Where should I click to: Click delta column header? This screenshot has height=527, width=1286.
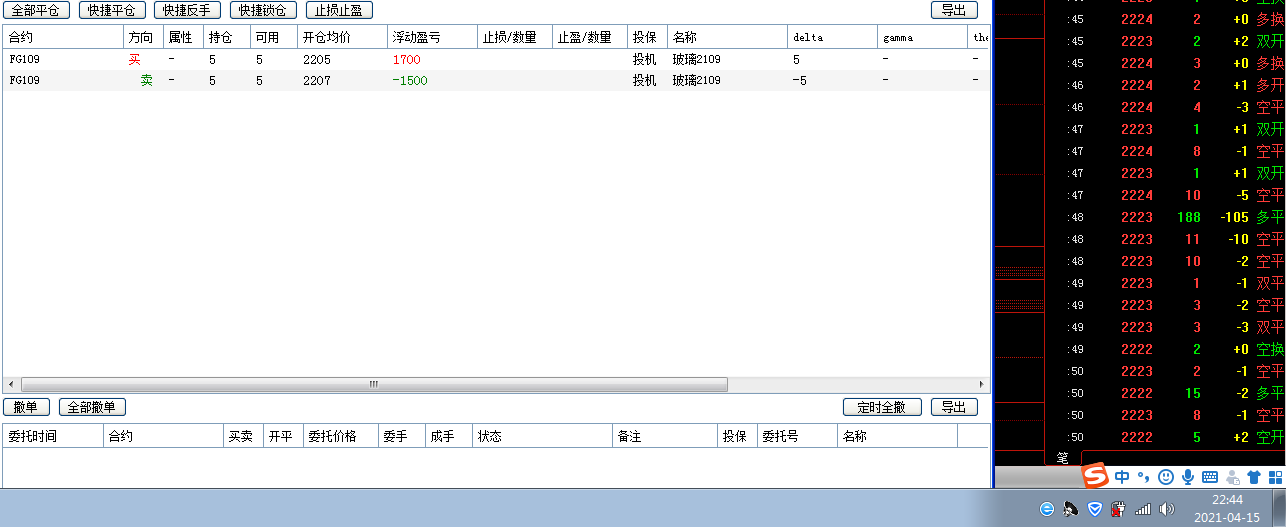pyautogui.click(x=832, y=37)
